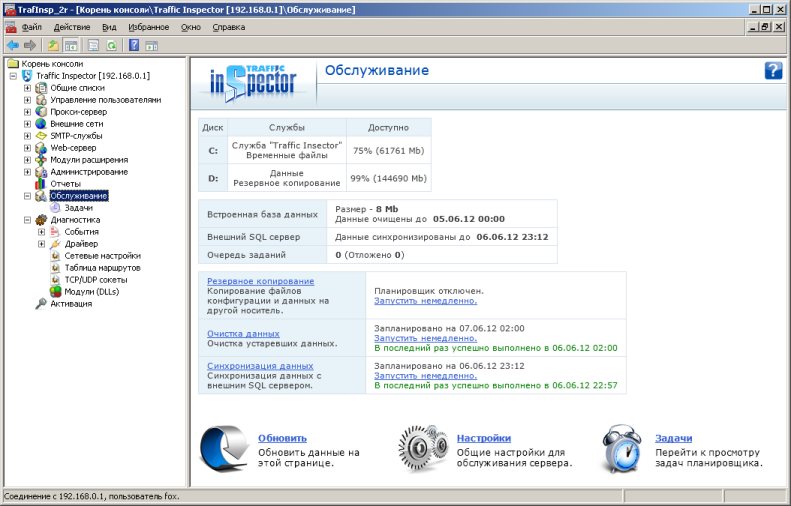This screenshot has height=506, width=791.
Task: Click Запустить немедленно under Планировщик отключен
Action: [x=425, y=301]
